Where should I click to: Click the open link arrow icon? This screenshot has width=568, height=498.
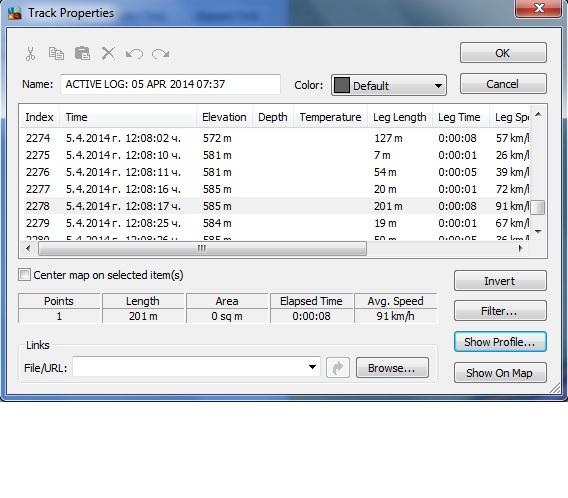coord(338,368)
